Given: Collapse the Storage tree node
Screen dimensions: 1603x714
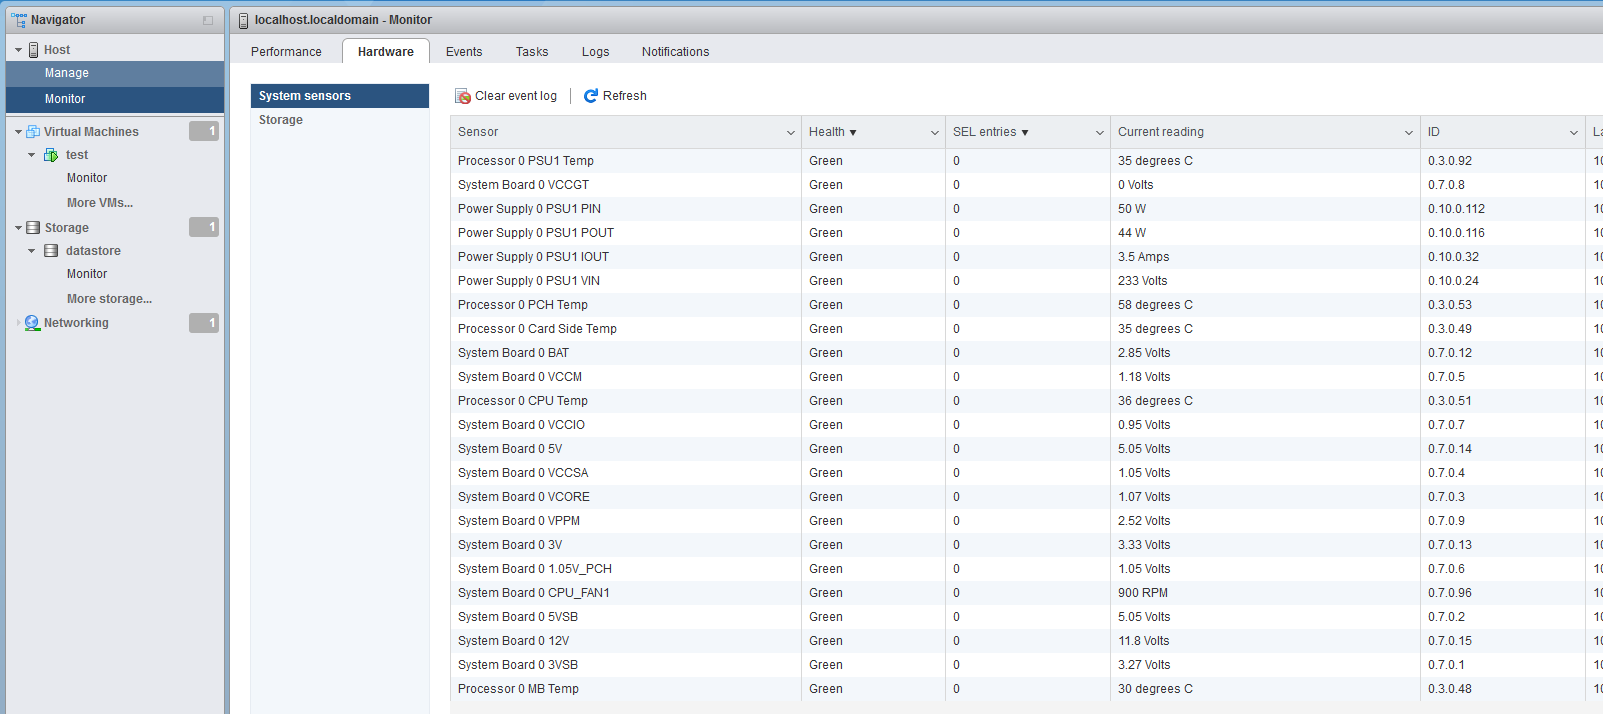Looking at the screenshot, I should point(18,228).
